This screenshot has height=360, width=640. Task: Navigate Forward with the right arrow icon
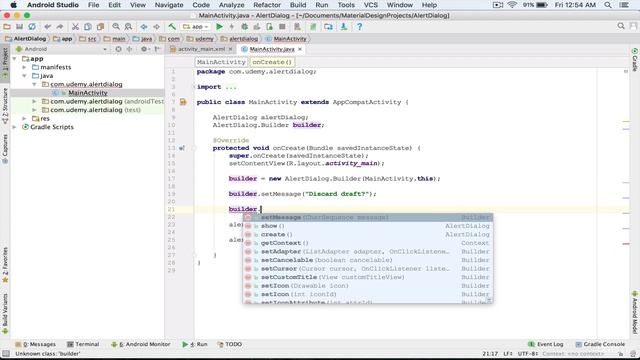point(156,27)
